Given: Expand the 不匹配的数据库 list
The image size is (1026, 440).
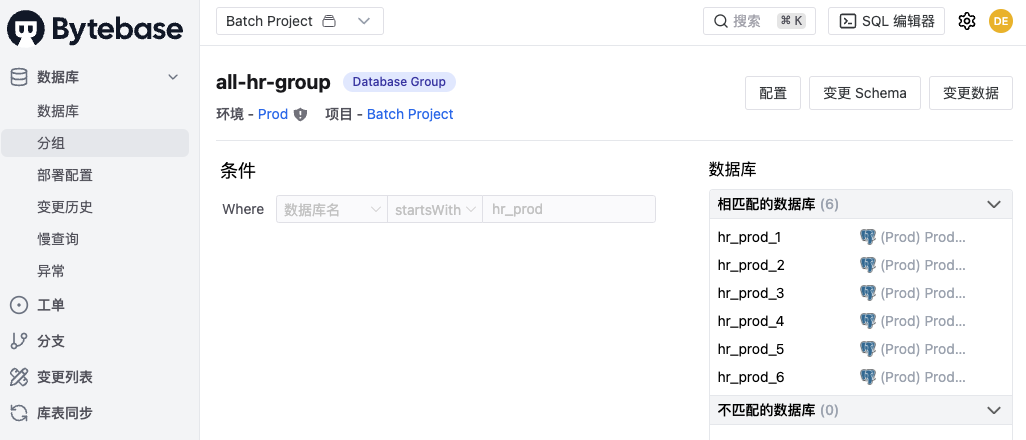Looking at the screenshot, I should pos(993,410).
